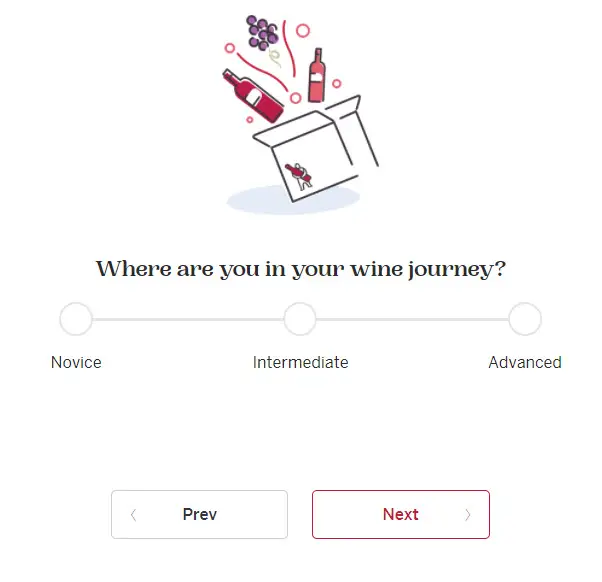
Task: Choose the Intermediate circle on the scale
Action: click(300, 319)
